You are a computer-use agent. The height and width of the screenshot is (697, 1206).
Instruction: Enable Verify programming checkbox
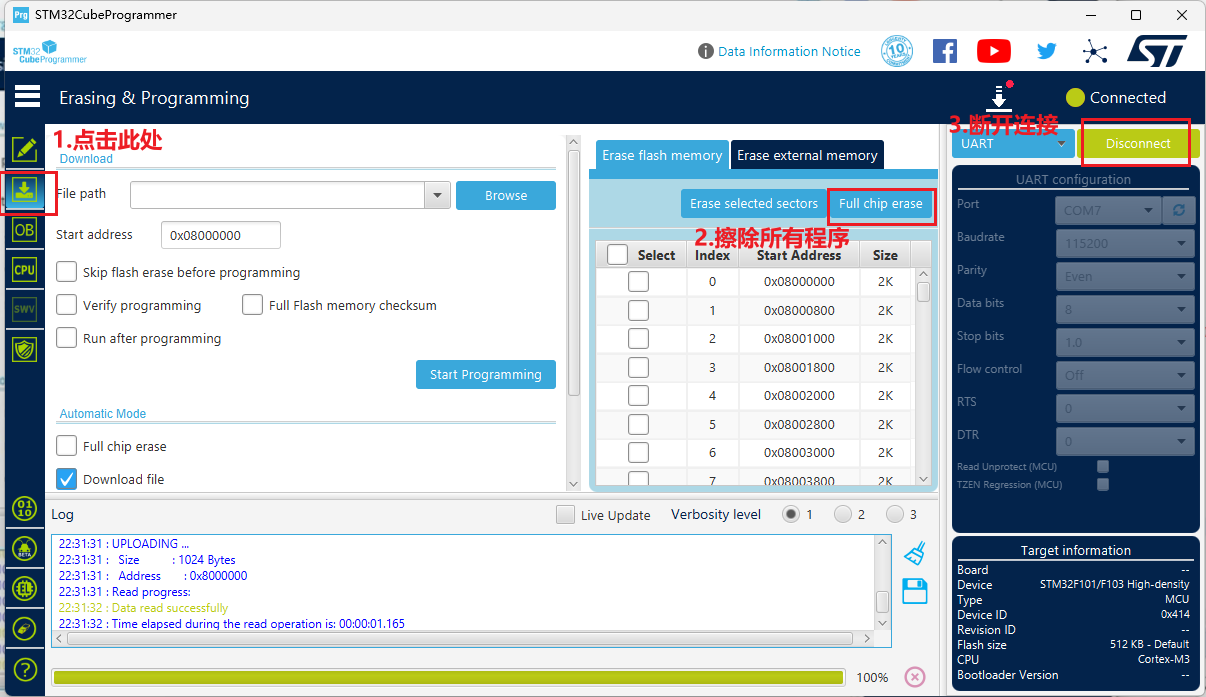pos(67,305)
